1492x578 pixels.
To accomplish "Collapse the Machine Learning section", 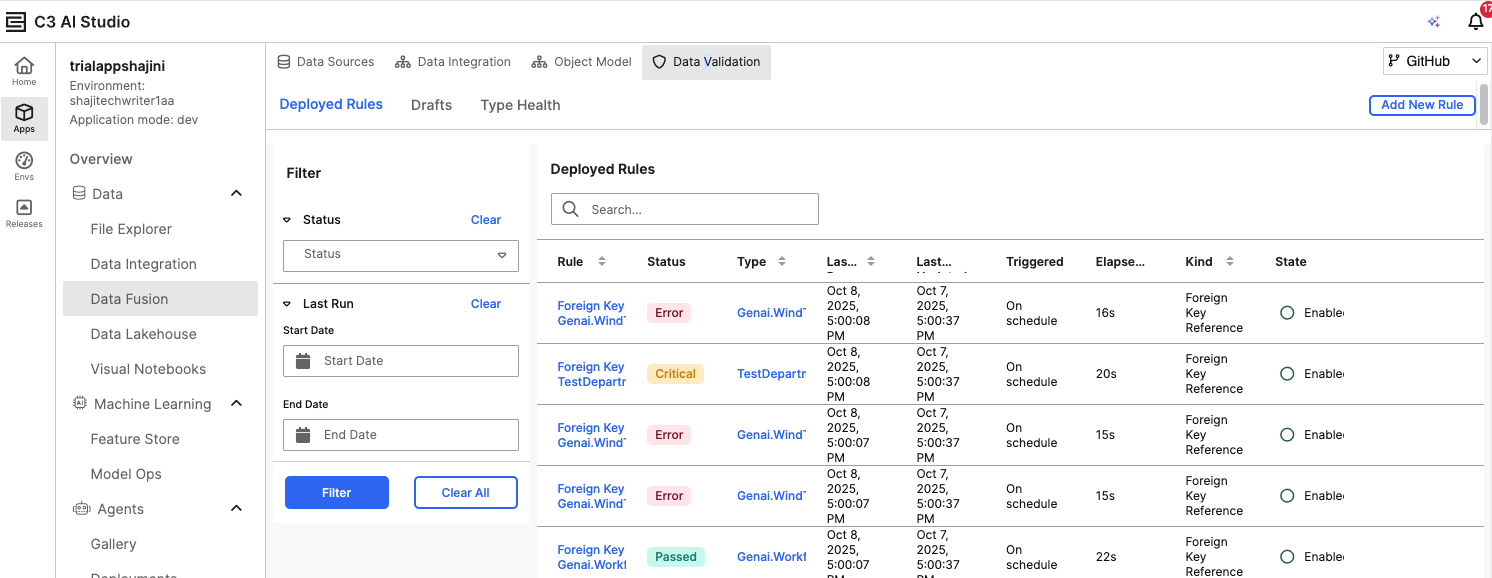I will point(236,404).
